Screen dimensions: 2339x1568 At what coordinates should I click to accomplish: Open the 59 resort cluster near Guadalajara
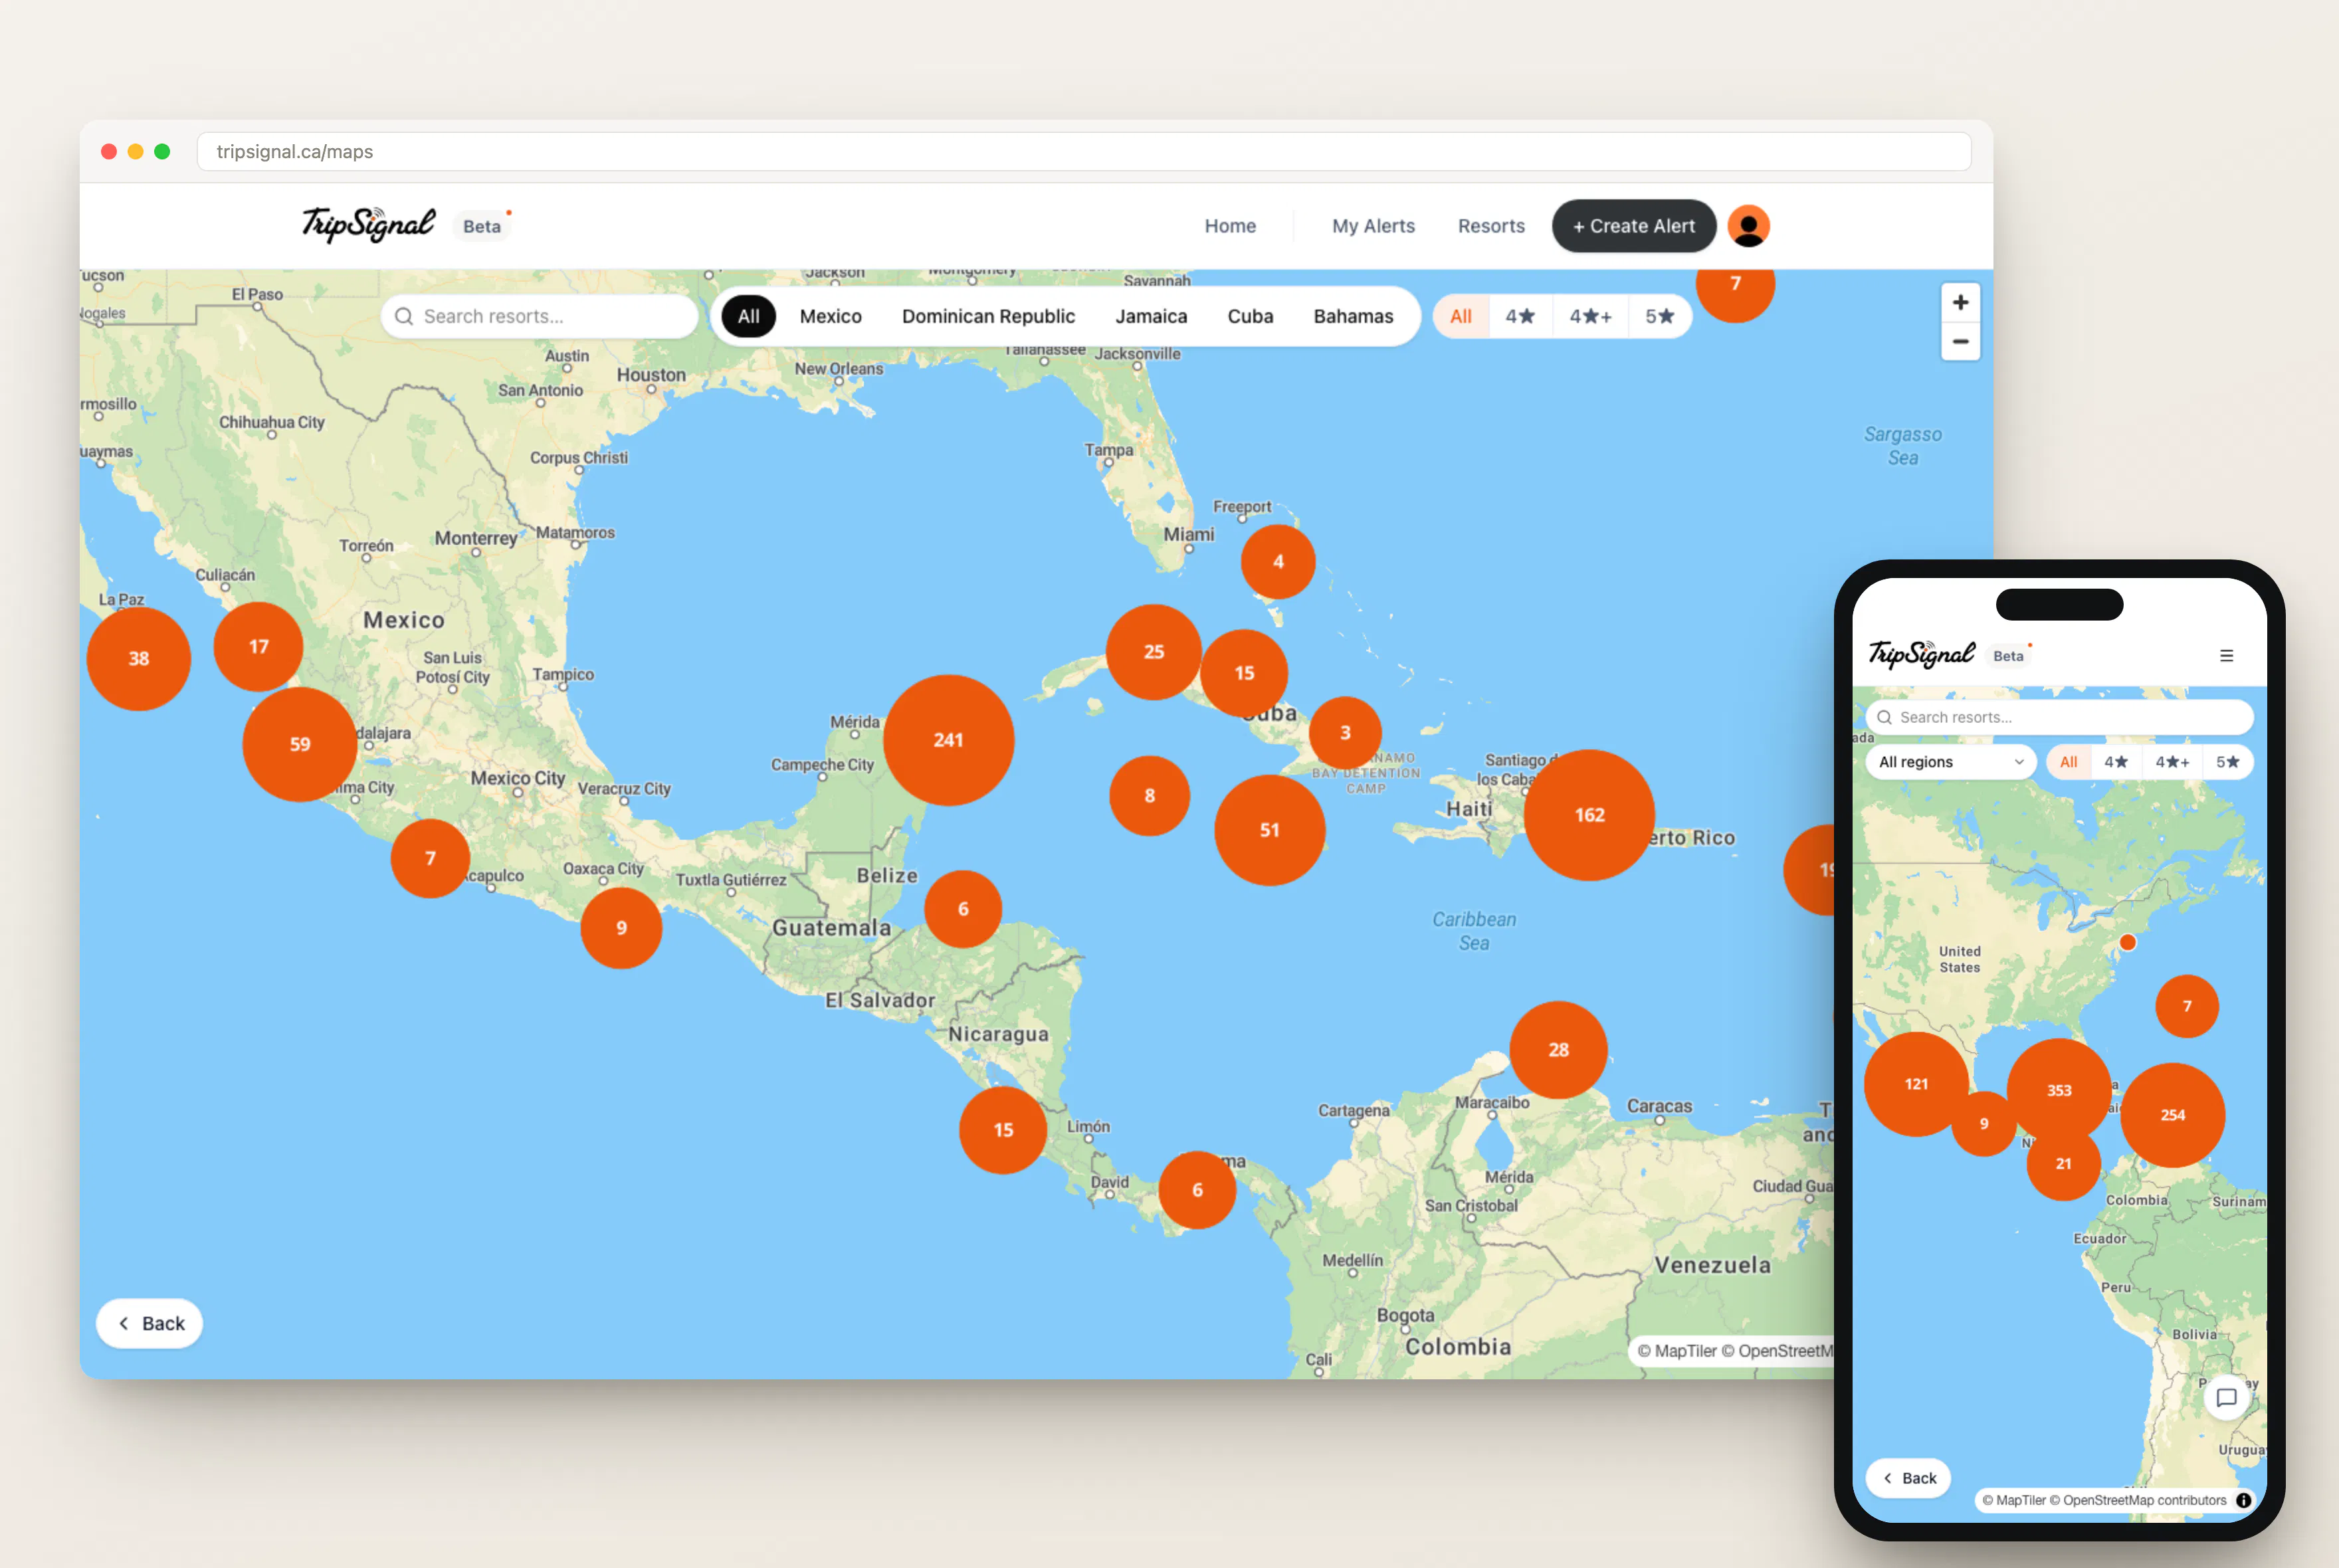tap(300, 744)
